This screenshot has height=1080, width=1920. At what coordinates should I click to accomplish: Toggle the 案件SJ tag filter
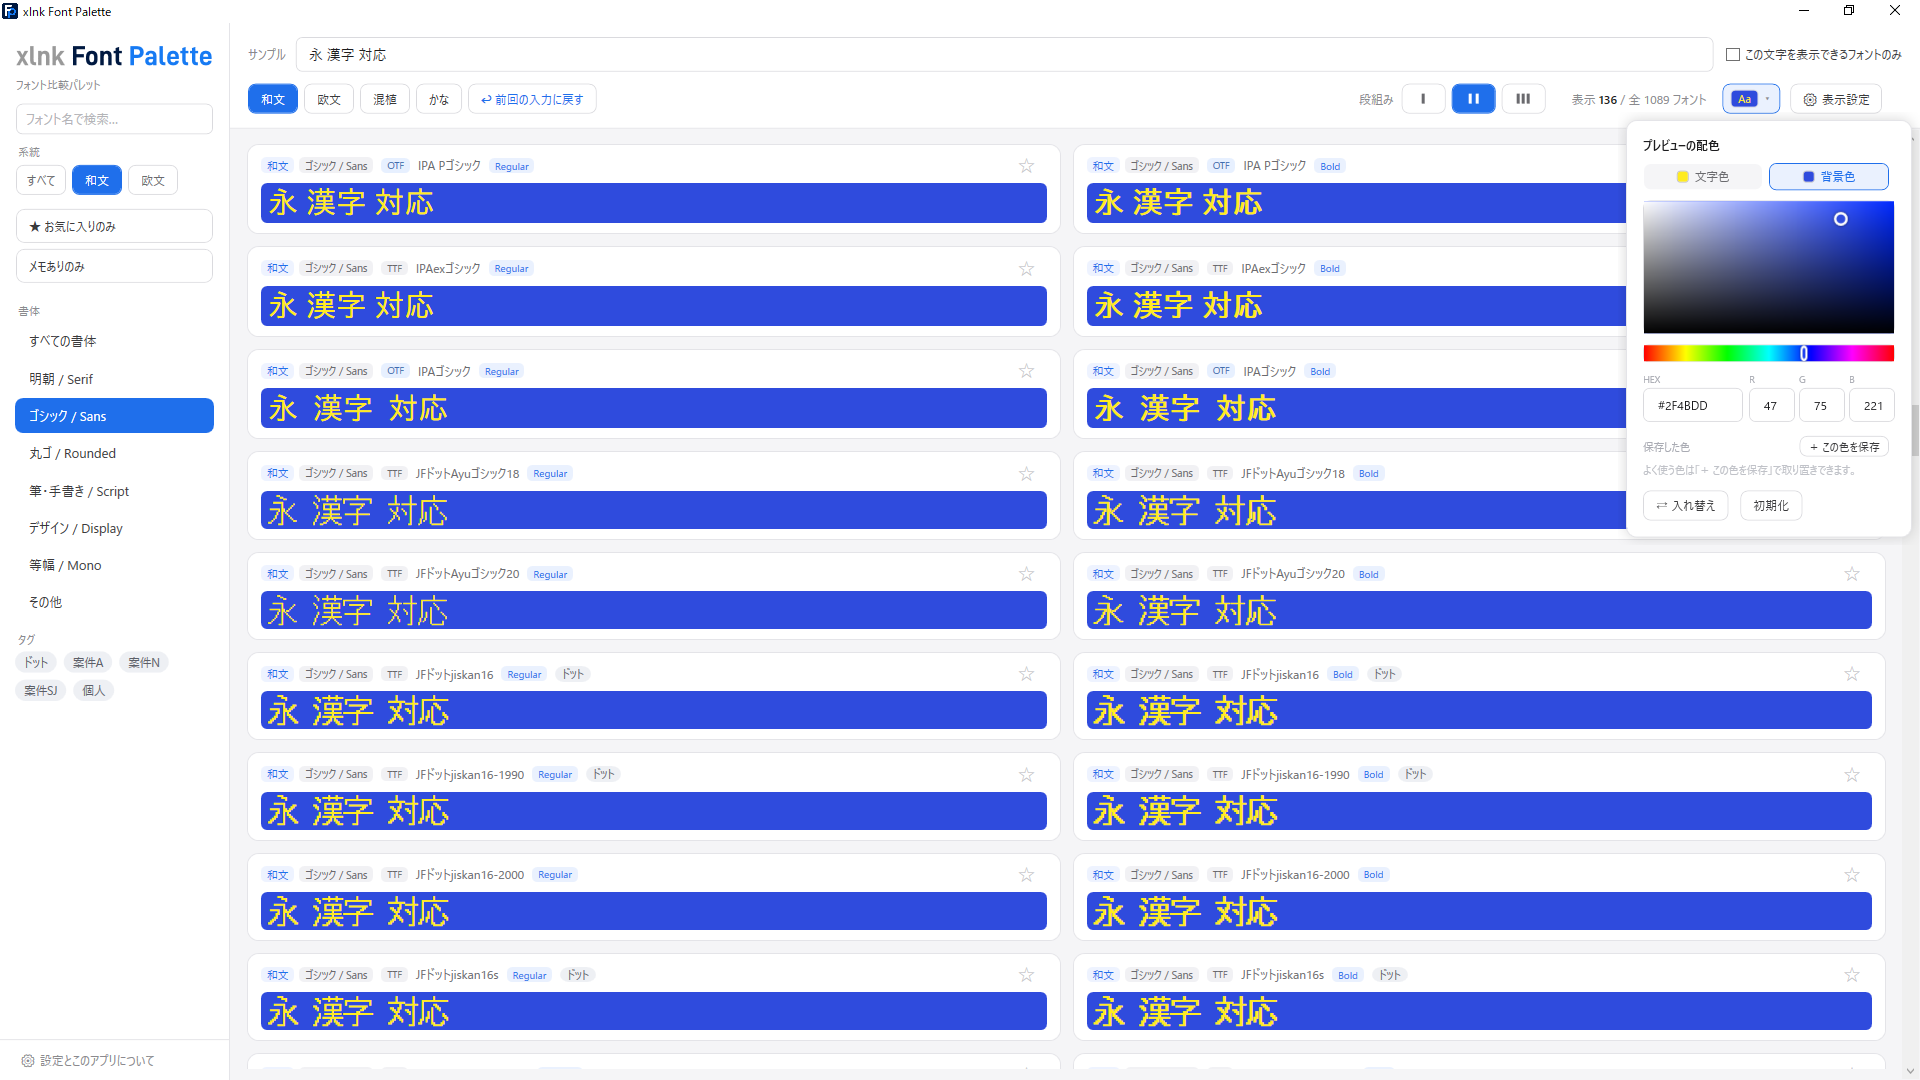click(41, 691)
